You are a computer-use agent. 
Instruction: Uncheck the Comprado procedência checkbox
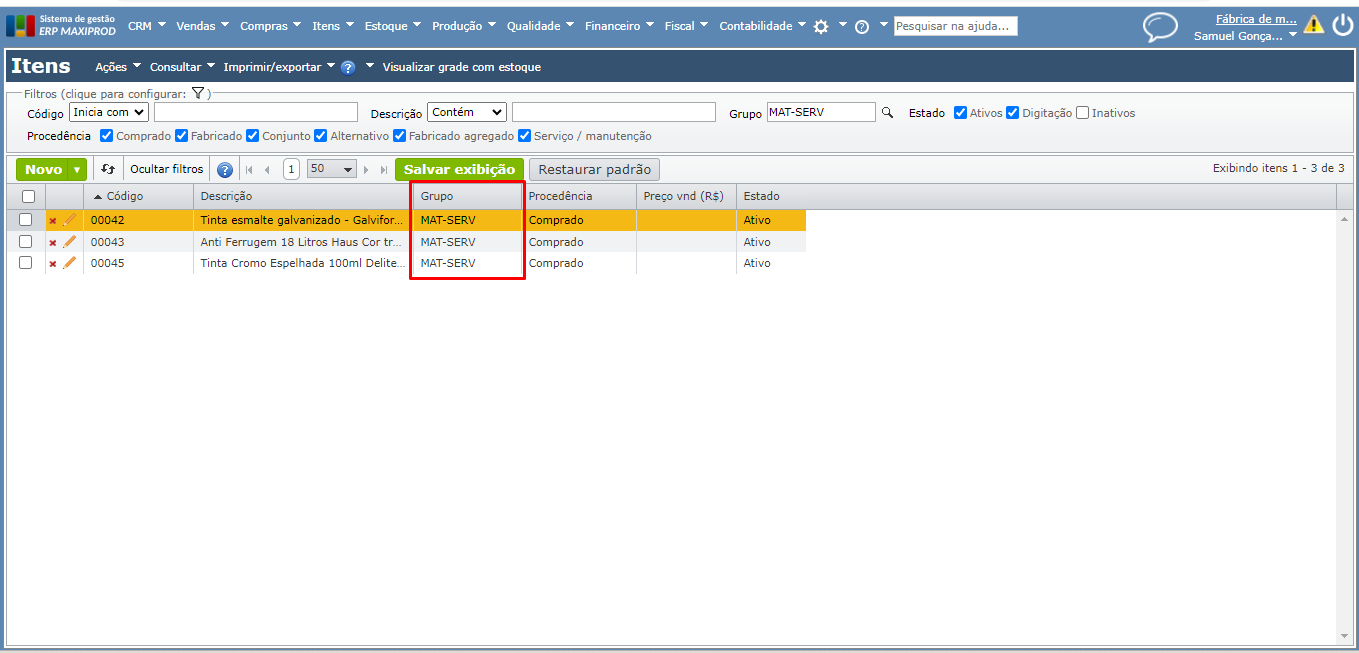click(107, 136)
